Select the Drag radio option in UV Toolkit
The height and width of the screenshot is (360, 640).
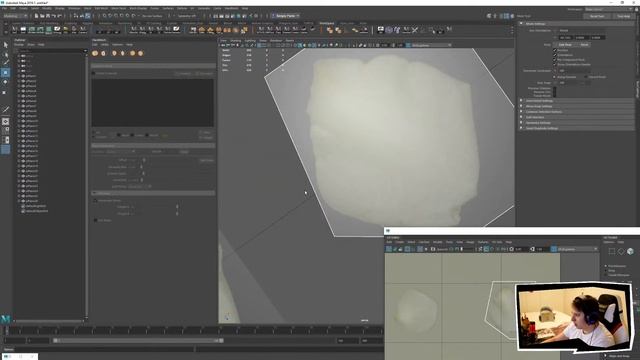[606, 271]
